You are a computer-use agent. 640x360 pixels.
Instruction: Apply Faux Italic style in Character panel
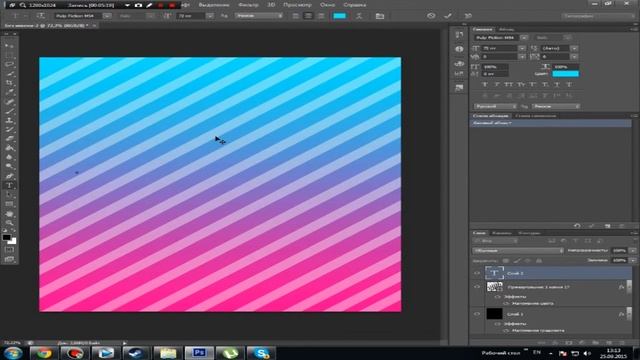pyautogui.click(x=497, y=84)
